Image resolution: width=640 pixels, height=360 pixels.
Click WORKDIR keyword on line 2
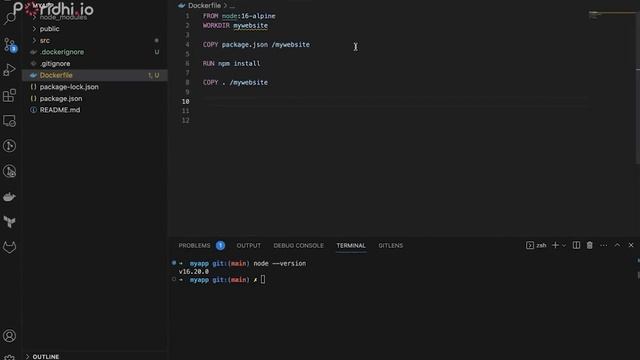coord(216,25)
